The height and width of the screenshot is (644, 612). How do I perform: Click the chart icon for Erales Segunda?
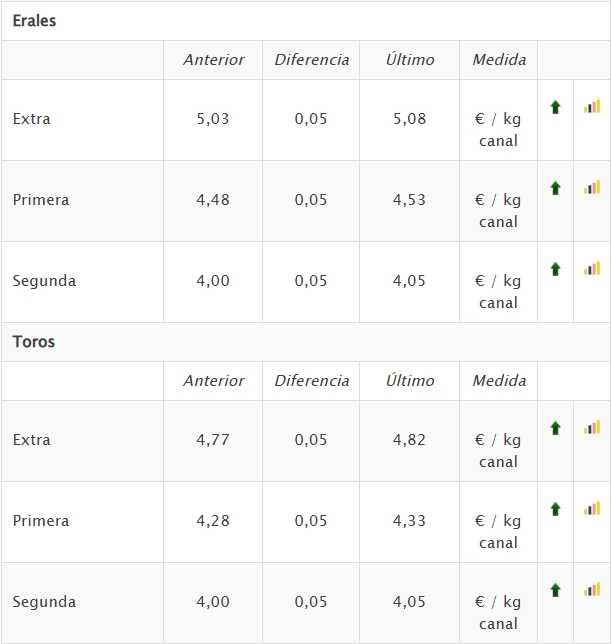(592, 268)
